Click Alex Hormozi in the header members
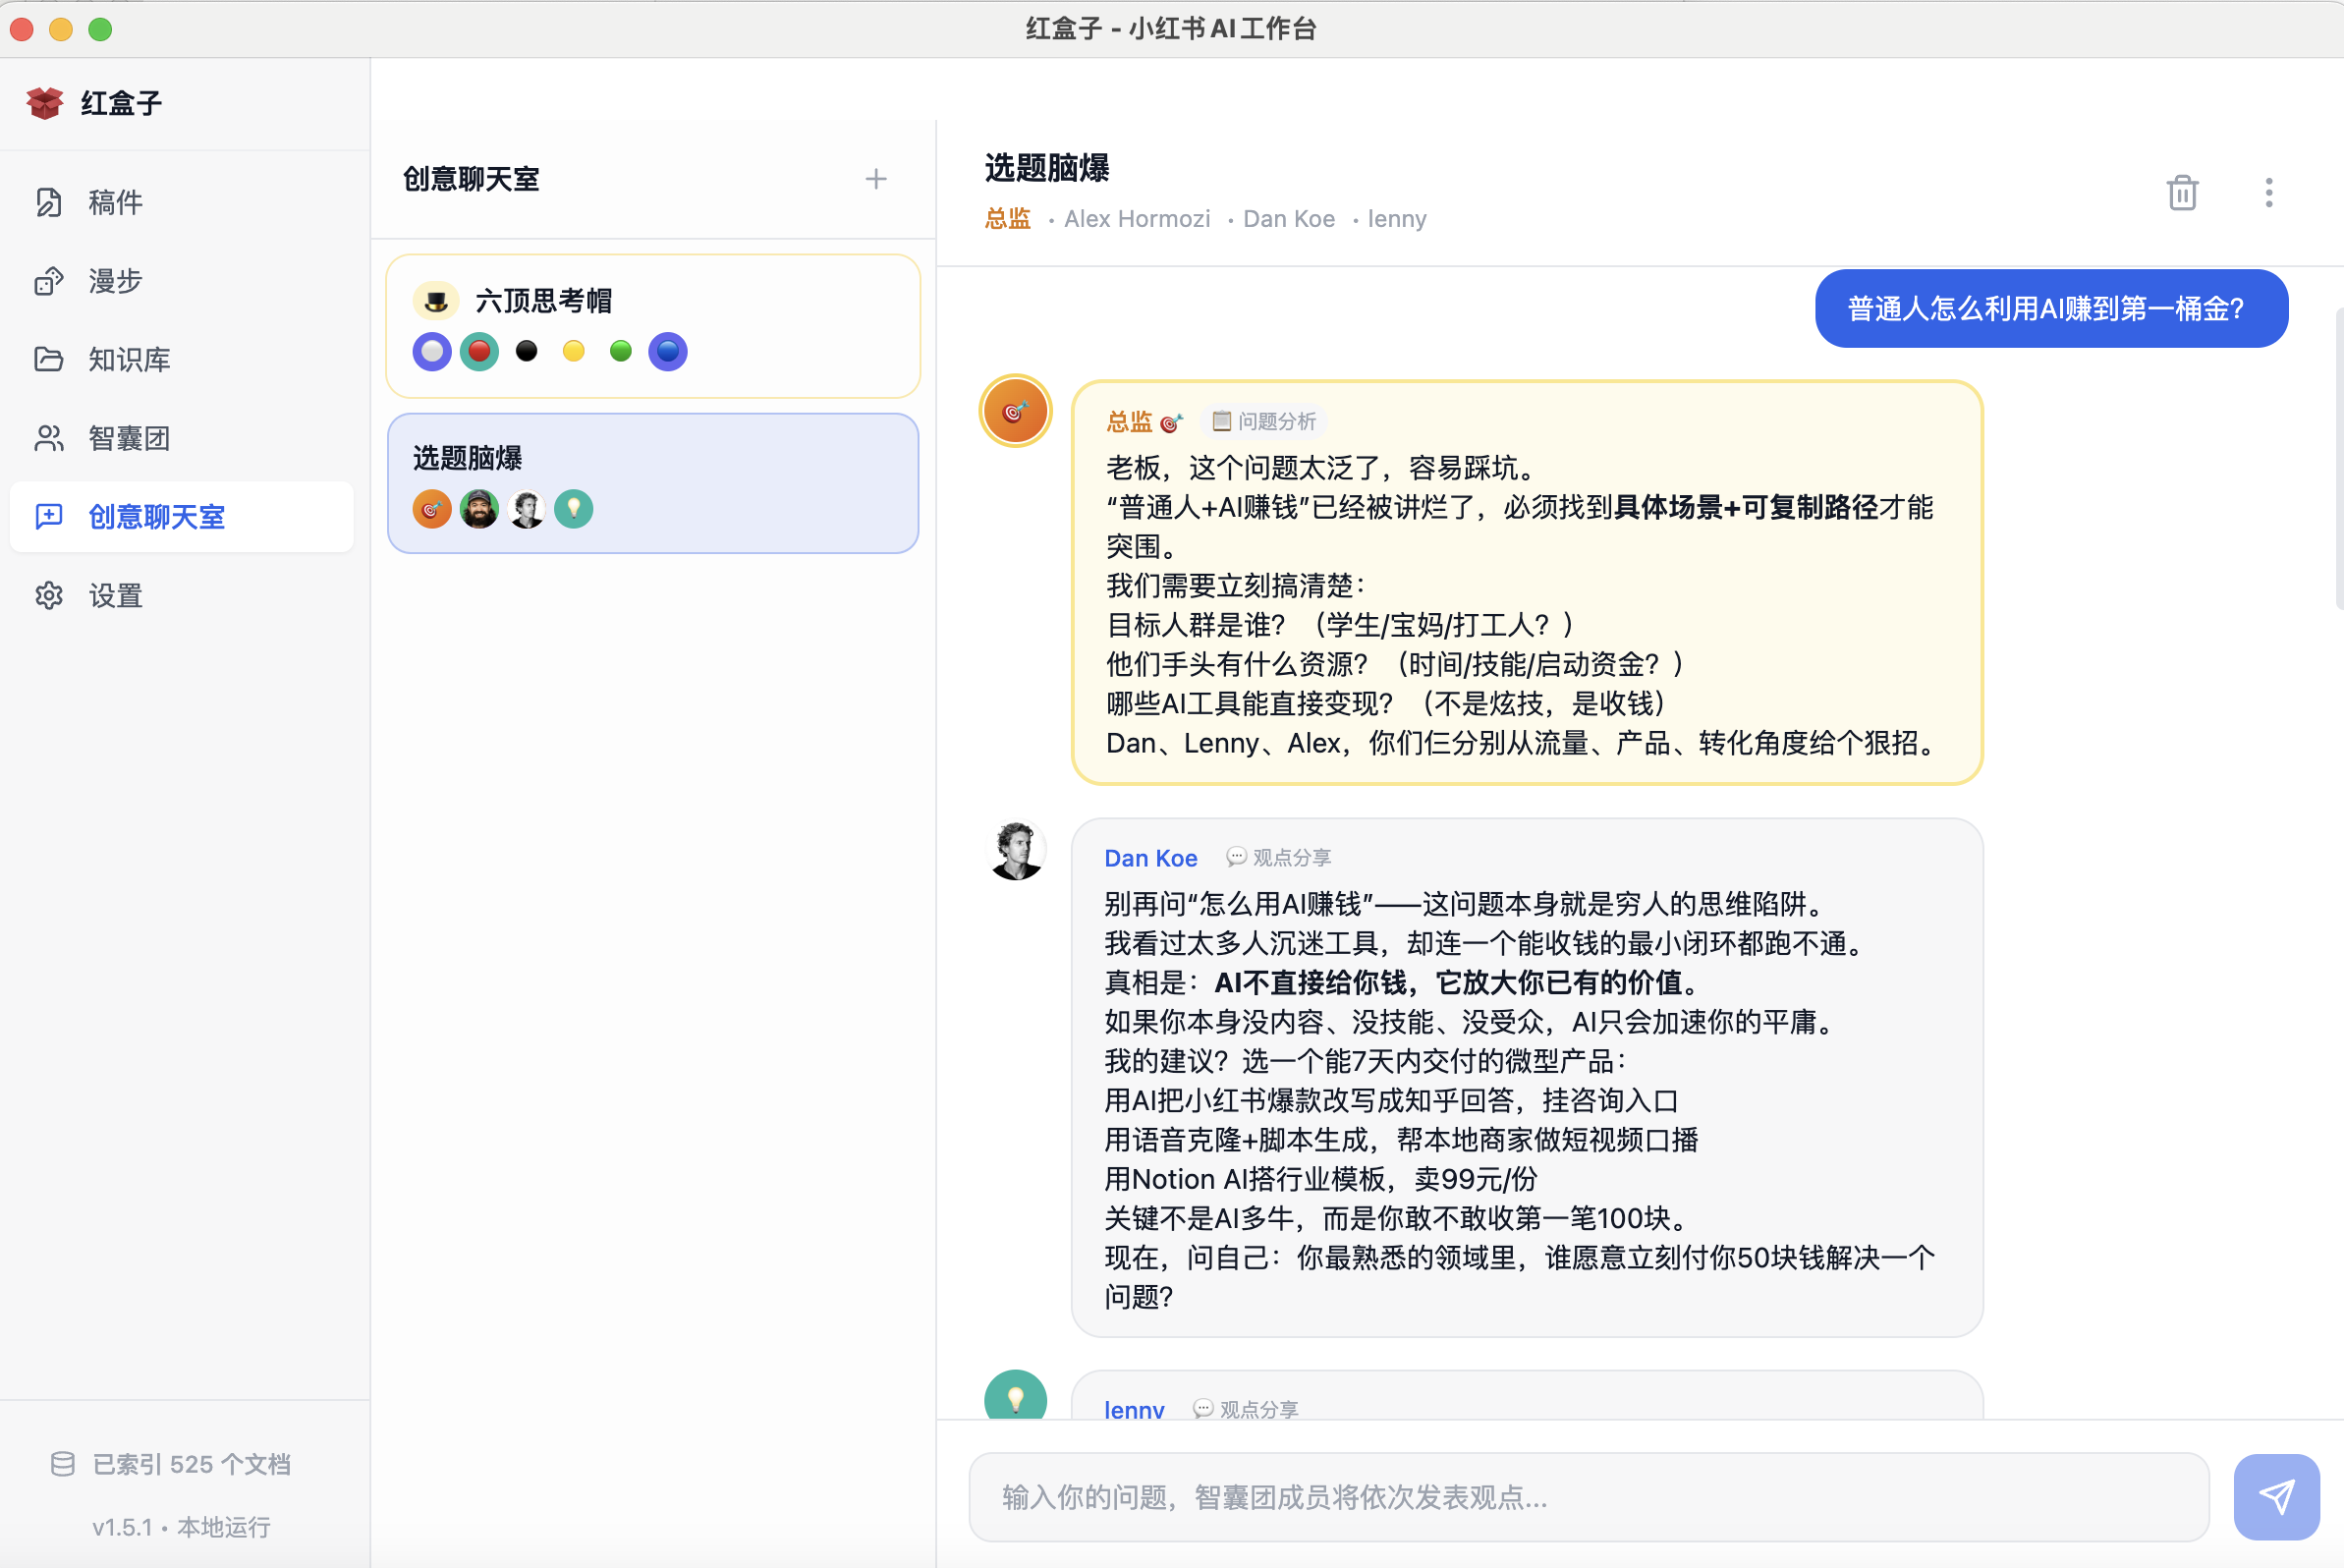This screenshot has height=1568, width=2344. coord(1136,219)
